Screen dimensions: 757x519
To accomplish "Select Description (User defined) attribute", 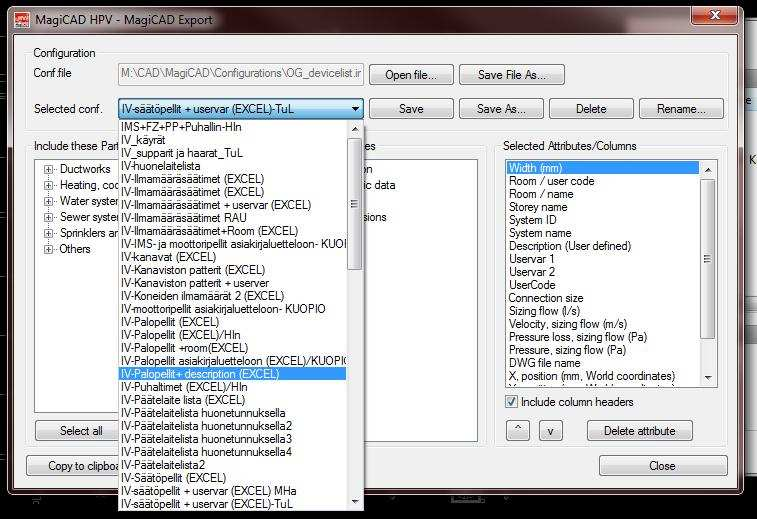I will point(603,246).
